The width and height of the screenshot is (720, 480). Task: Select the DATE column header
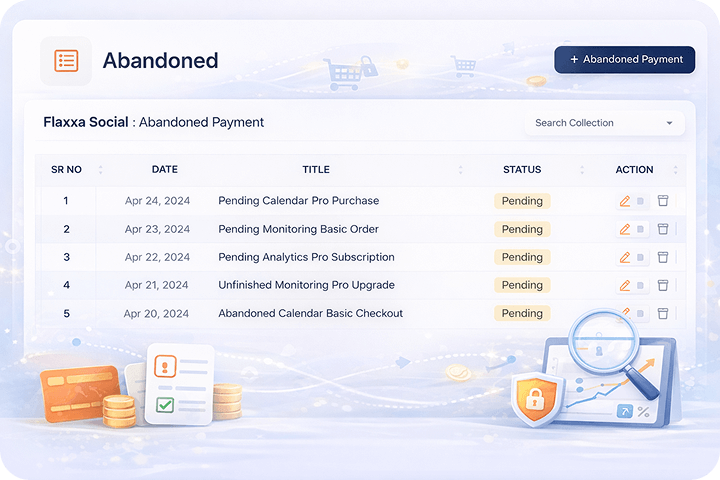[165, 170]
